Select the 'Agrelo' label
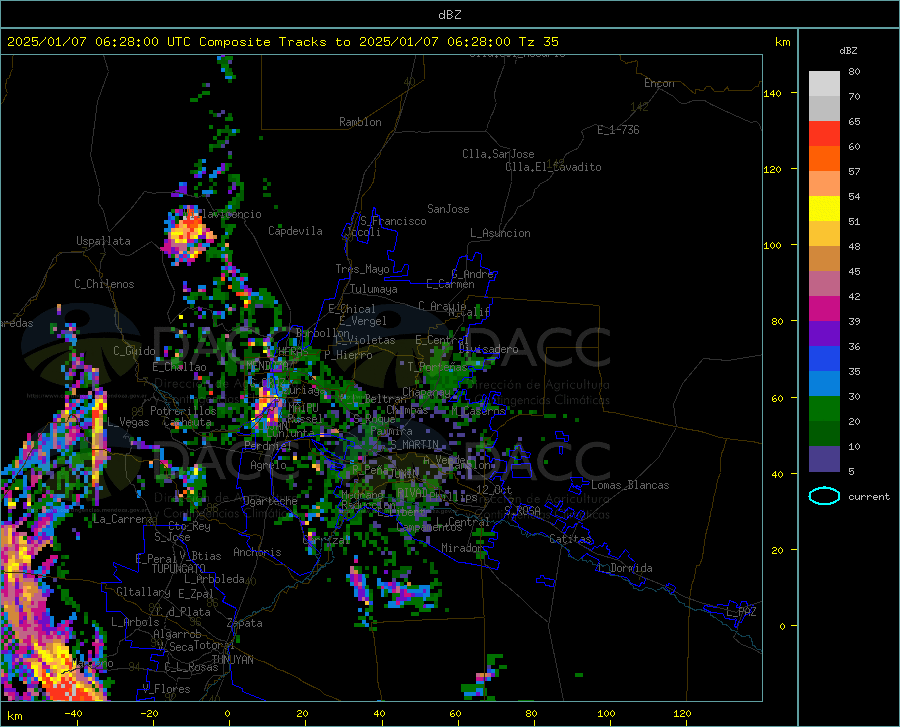This screenshot has width=900, height=727. pos(268,465)
